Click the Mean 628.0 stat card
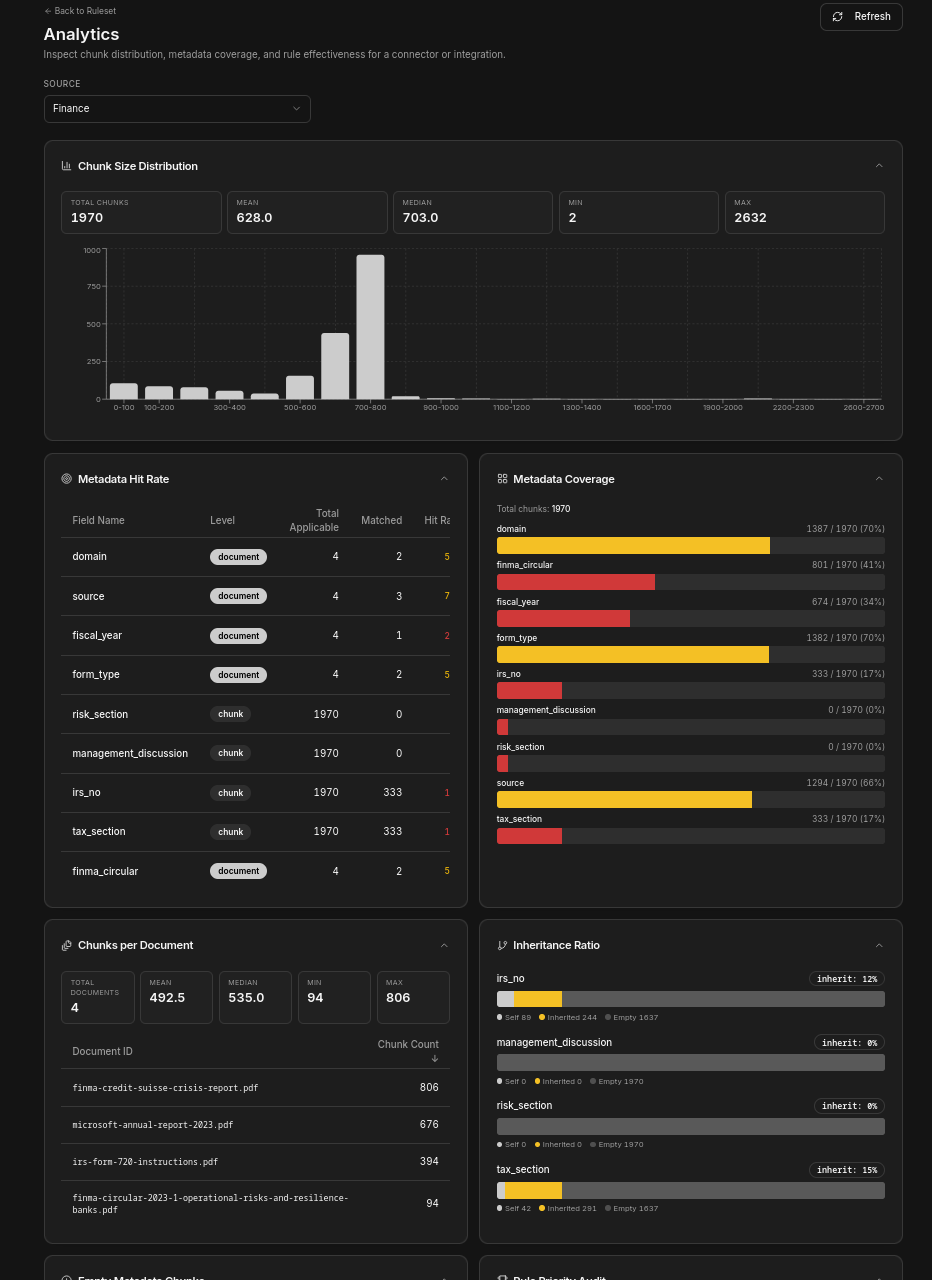 click(307, 212)
